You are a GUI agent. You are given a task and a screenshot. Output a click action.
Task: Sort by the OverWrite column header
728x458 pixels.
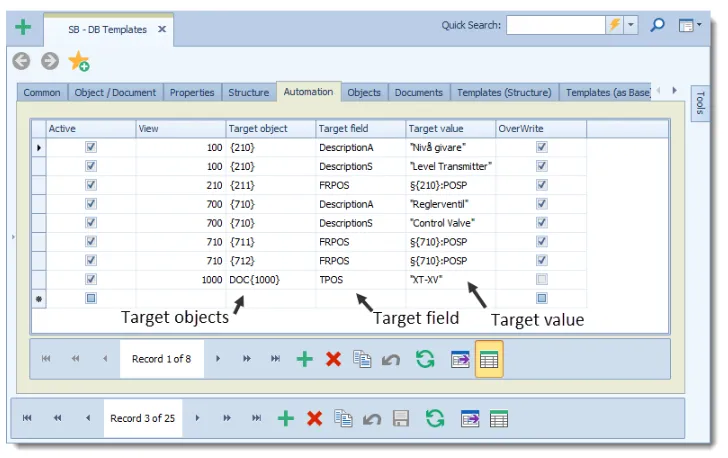541,129
